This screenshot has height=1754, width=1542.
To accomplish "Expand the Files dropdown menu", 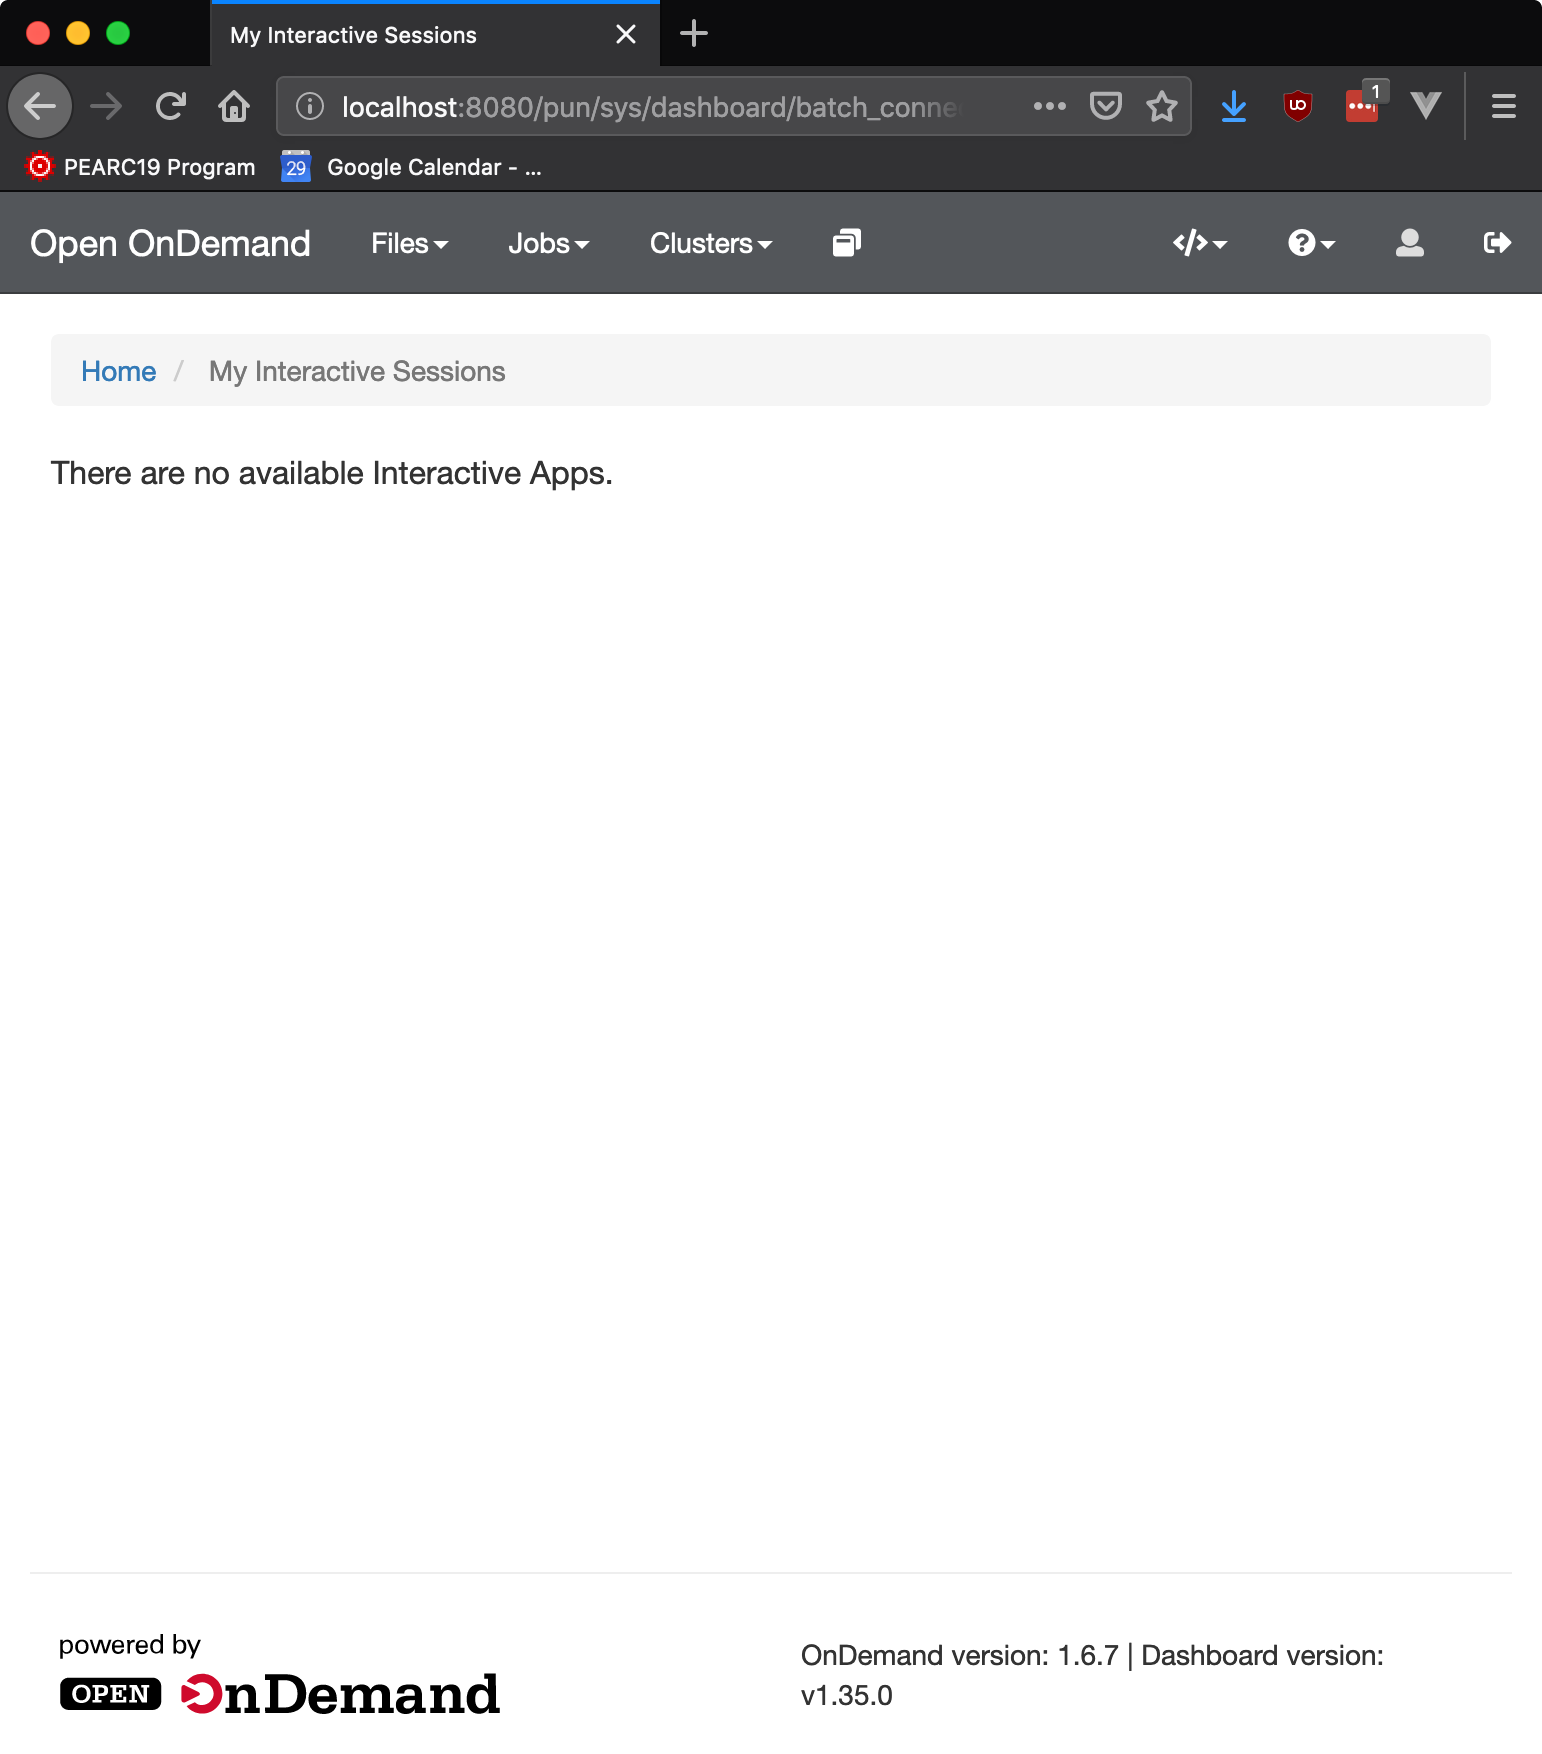I will (x=409, y=243).
